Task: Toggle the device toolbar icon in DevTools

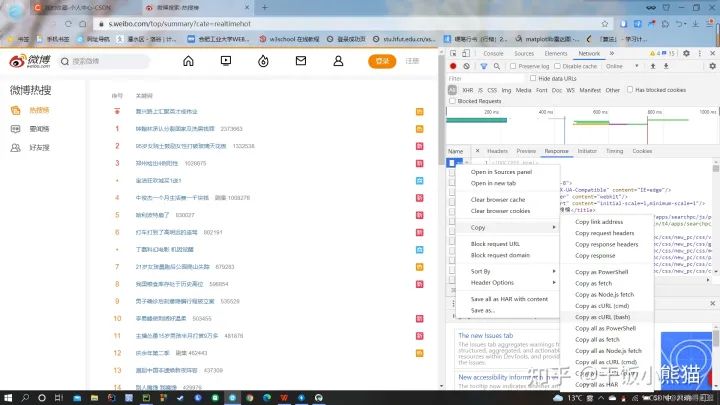Action: click(466, 53)
